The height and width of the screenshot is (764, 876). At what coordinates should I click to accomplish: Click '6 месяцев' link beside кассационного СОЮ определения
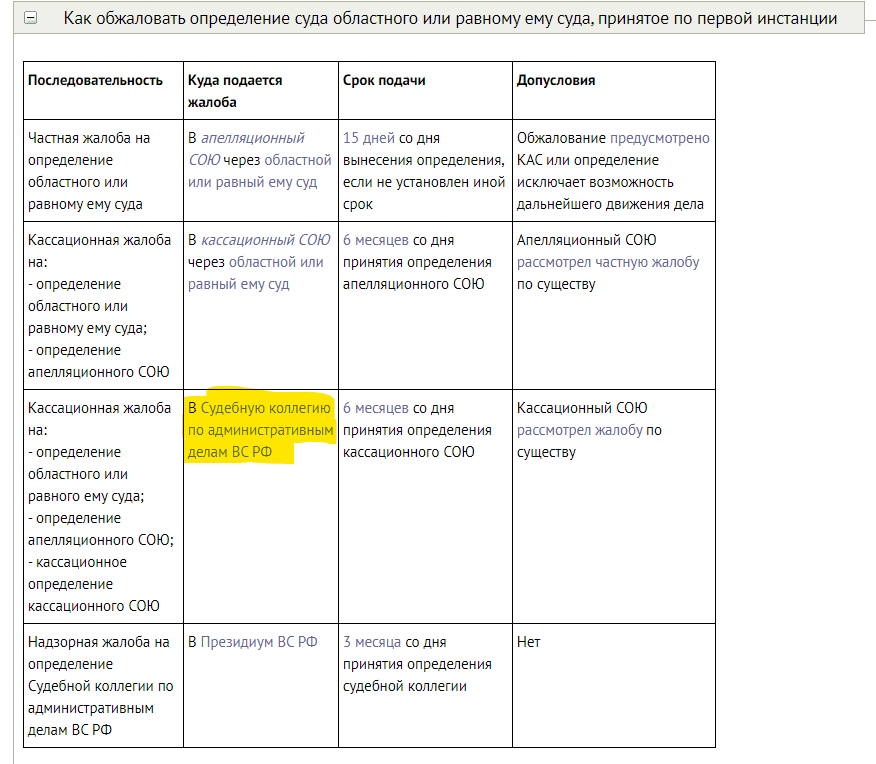coord(375,408)
